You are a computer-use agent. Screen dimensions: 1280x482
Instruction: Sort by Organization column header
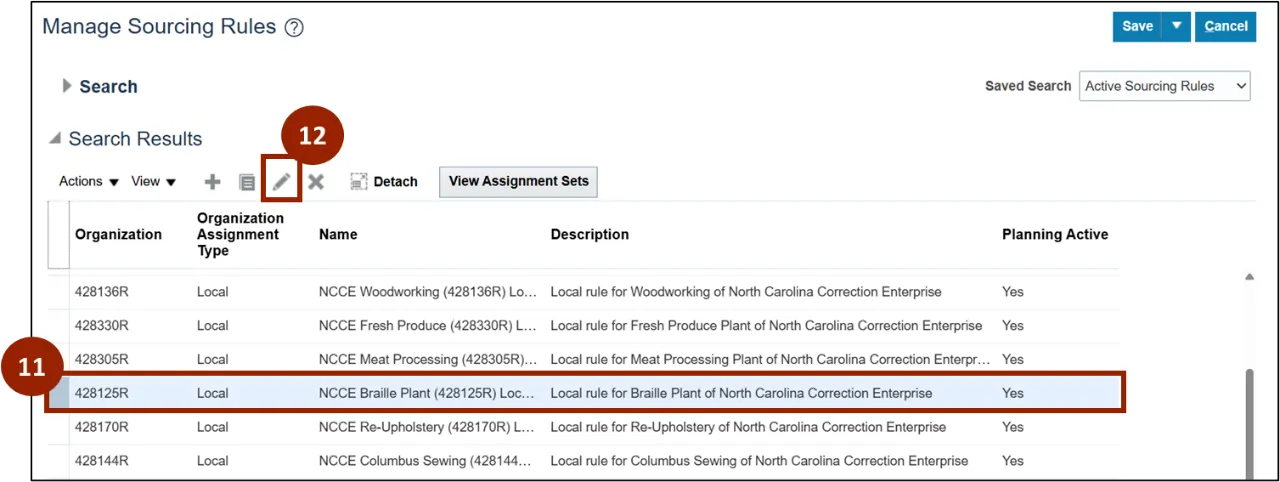pos(118,234)
